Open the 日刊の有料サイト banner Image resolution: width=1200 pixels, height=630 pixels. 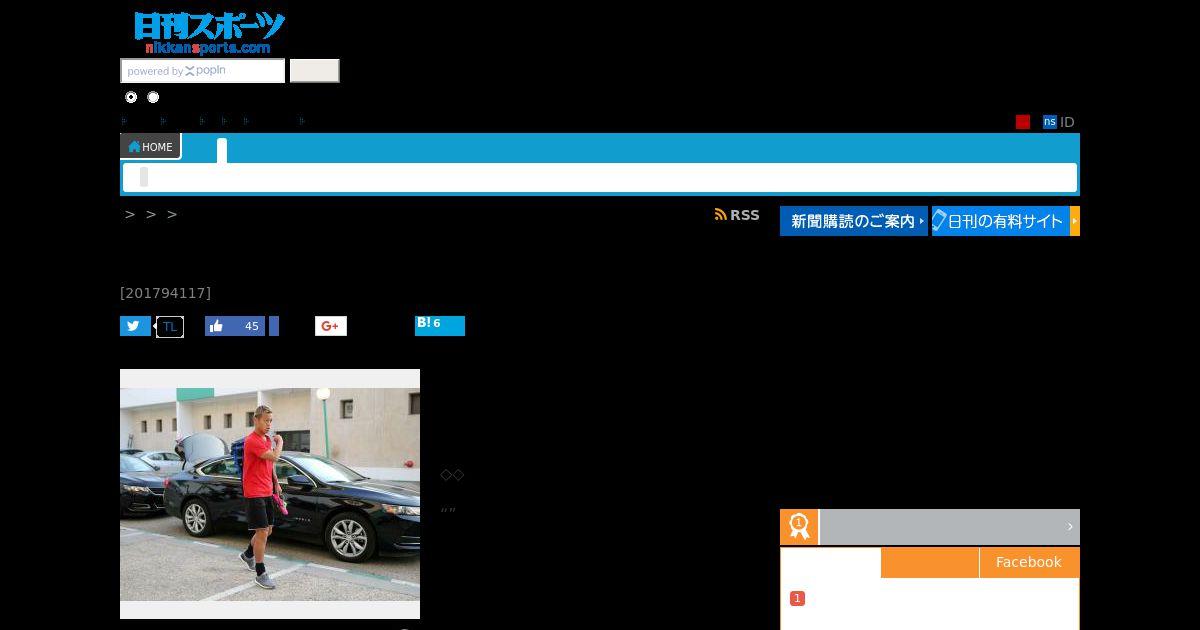pyautogui.click(x=1001, y=221)
